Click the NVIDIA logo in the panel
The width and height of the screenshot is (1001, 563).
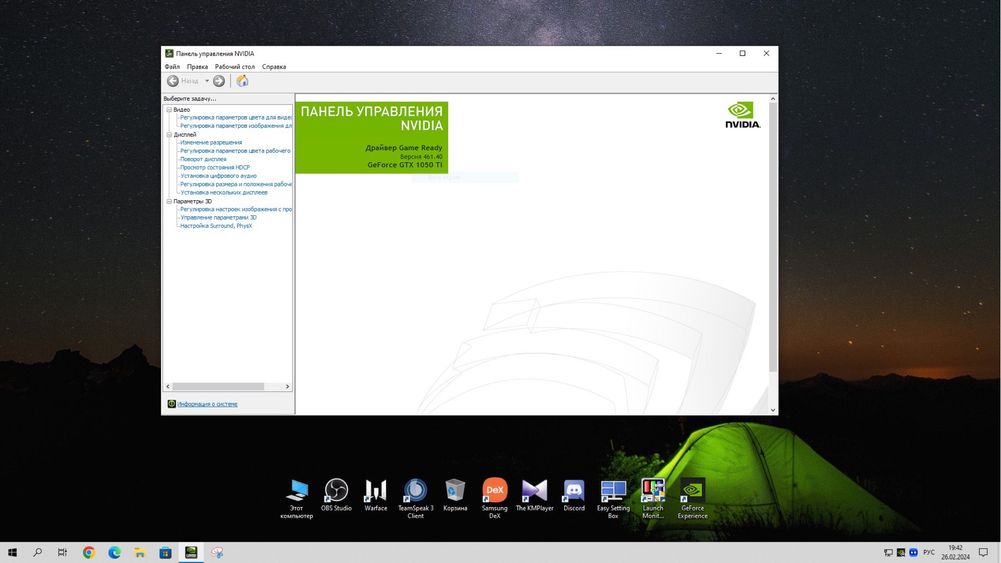[742, 115]
